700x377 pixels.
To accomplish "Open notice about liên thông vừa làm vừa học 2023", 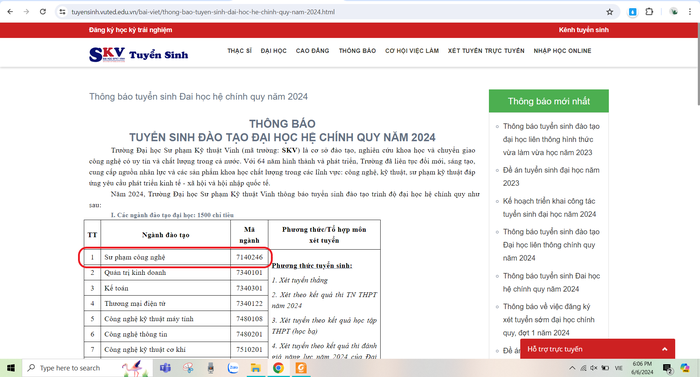I will pyautogui.click(x=551, y=139).
